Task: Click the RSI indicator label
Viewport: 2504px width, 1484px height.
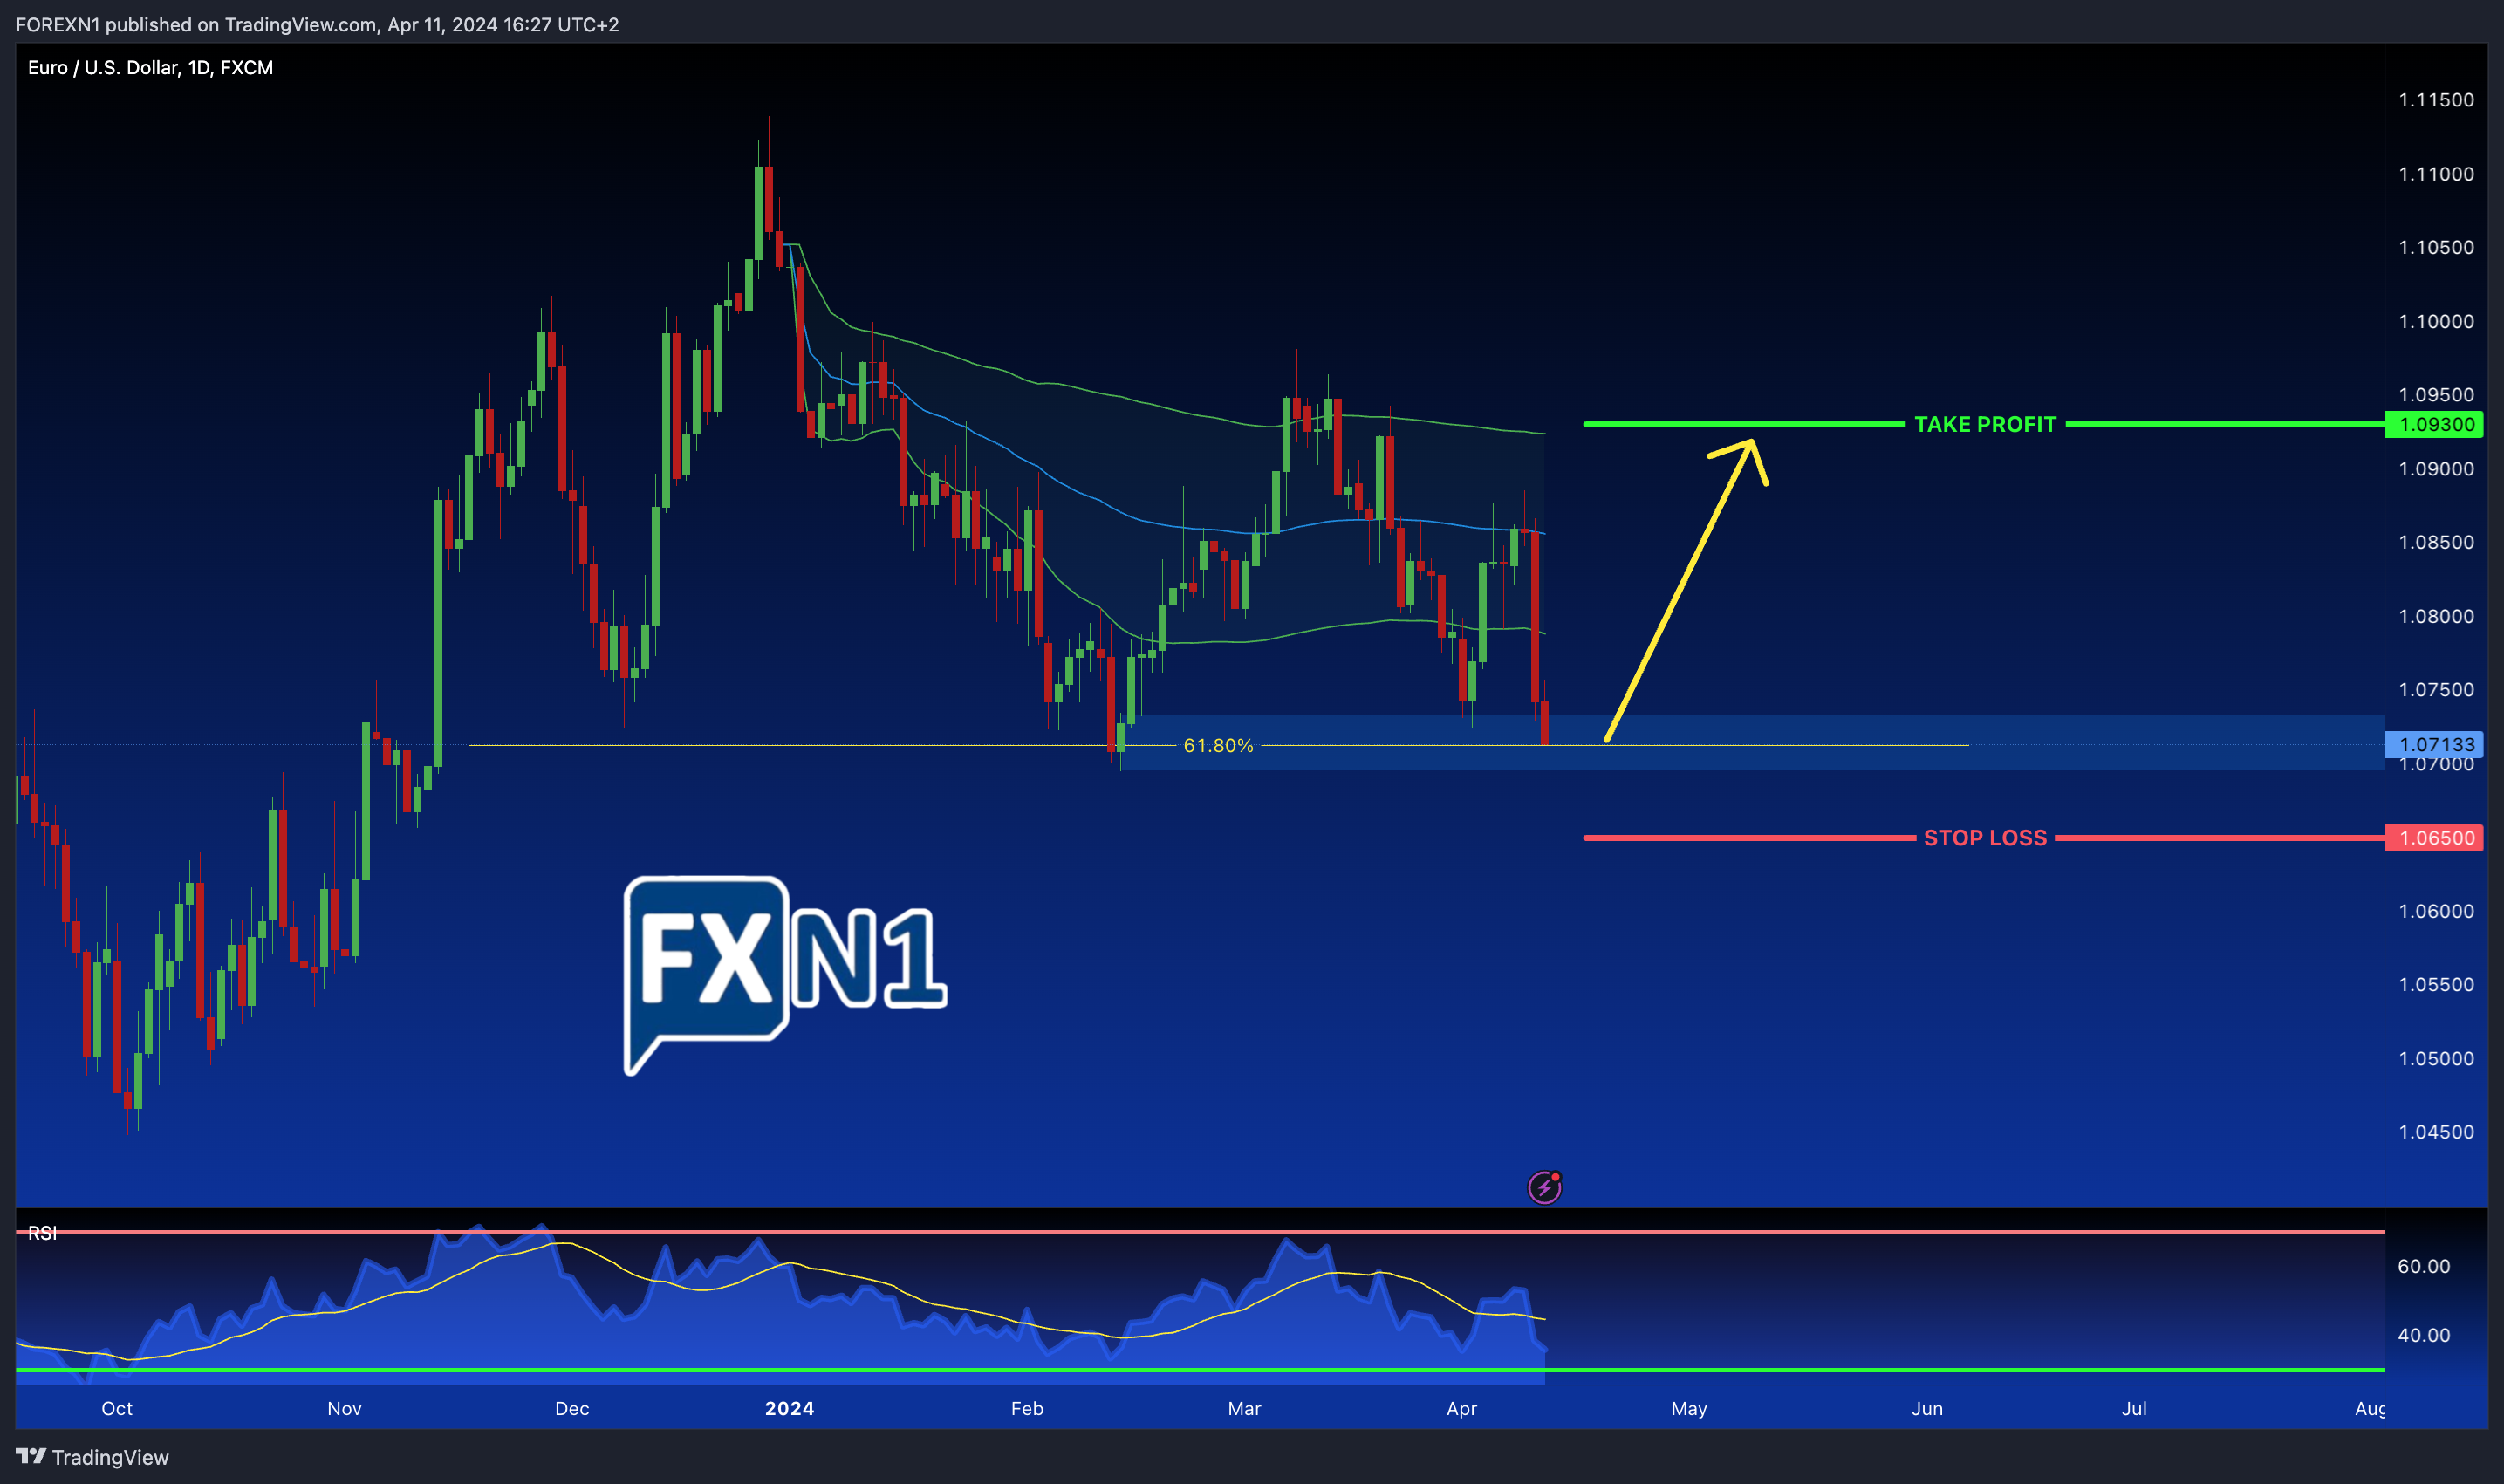Action: (42, 1233)
